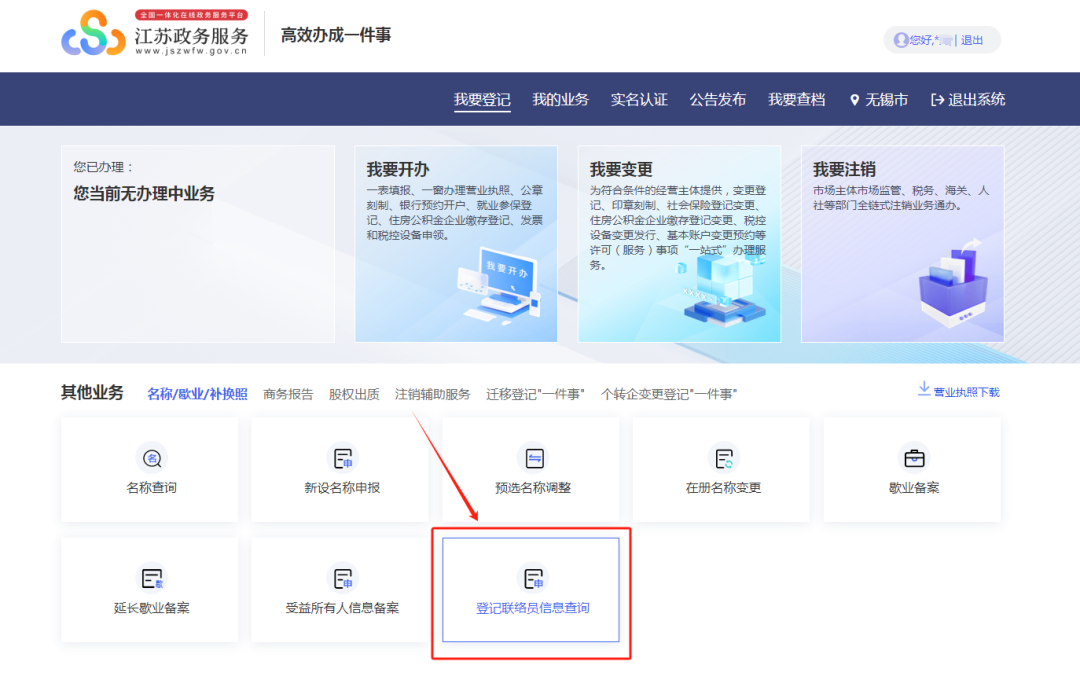Click the 歇业备案 briefcase icon
Screen dimensions: 1080x687
[x=914, y=458]
